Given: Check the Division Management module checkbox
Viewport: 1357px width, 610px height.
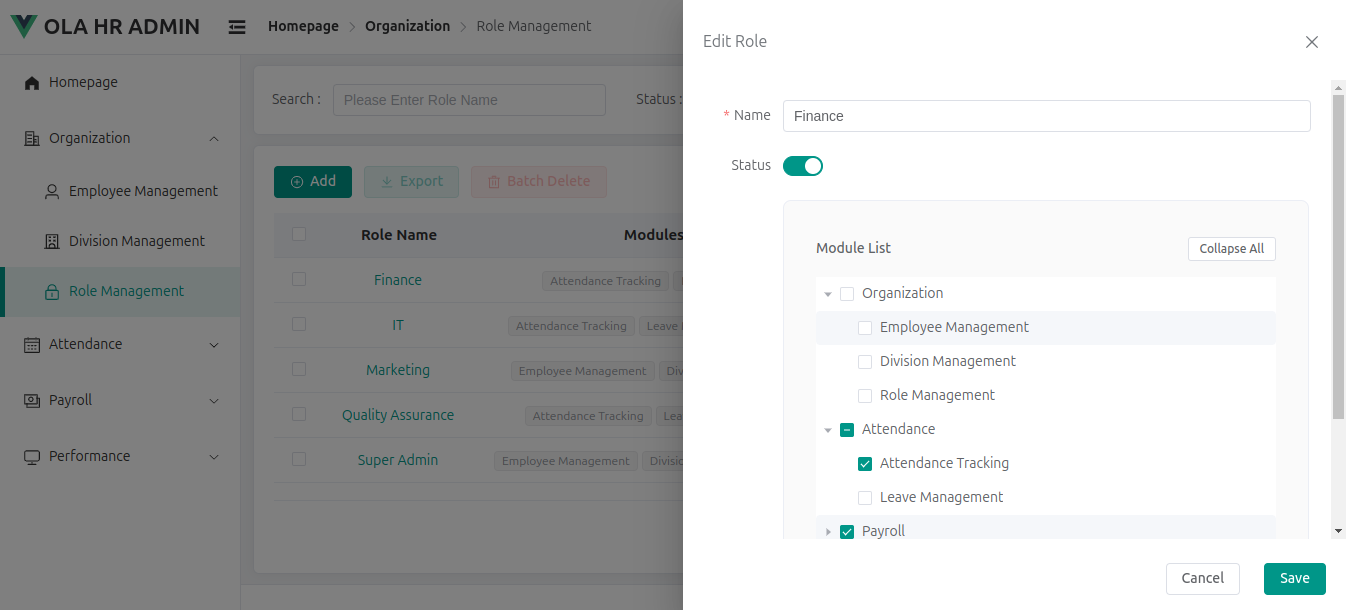Looking at the screenshot, I should (x=865, y=362).
